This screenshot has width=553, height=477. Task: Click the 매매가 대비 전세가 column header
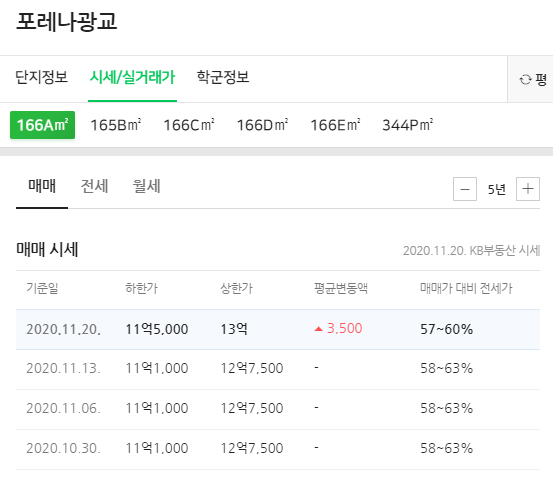466,288
